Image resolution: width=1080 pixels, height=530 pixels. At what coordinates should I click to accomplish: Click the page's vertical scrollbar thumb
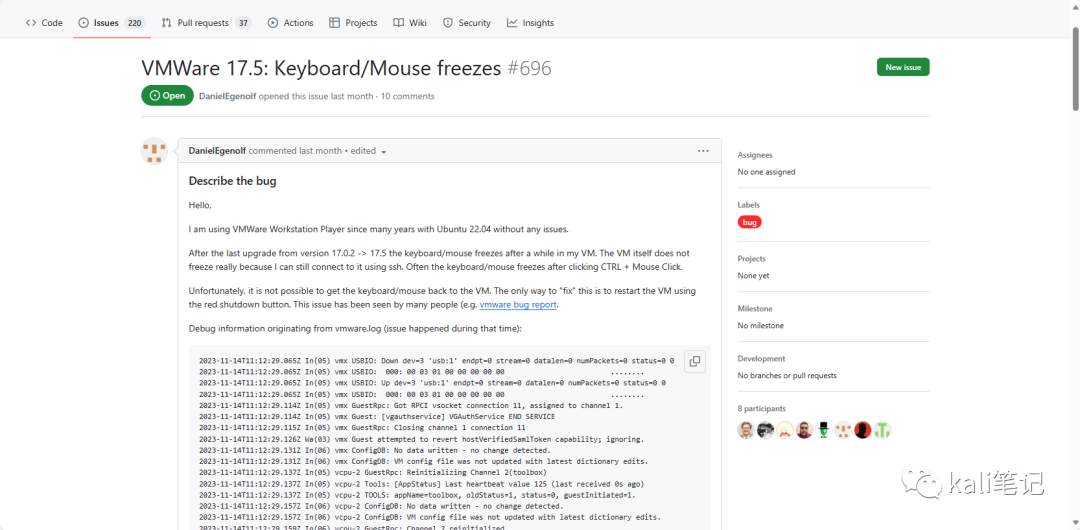point(1076,69)
